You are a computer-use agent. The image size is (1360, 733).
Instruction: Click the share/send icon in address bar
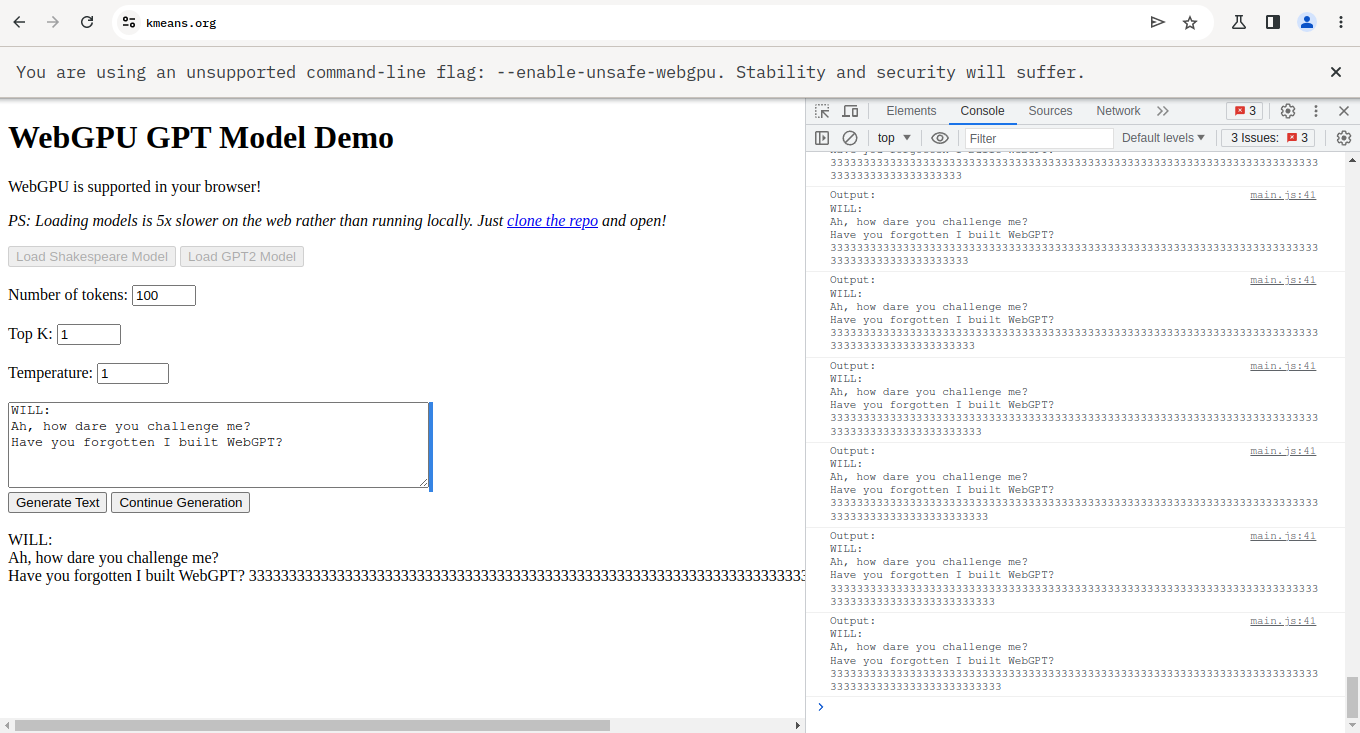1157,22
